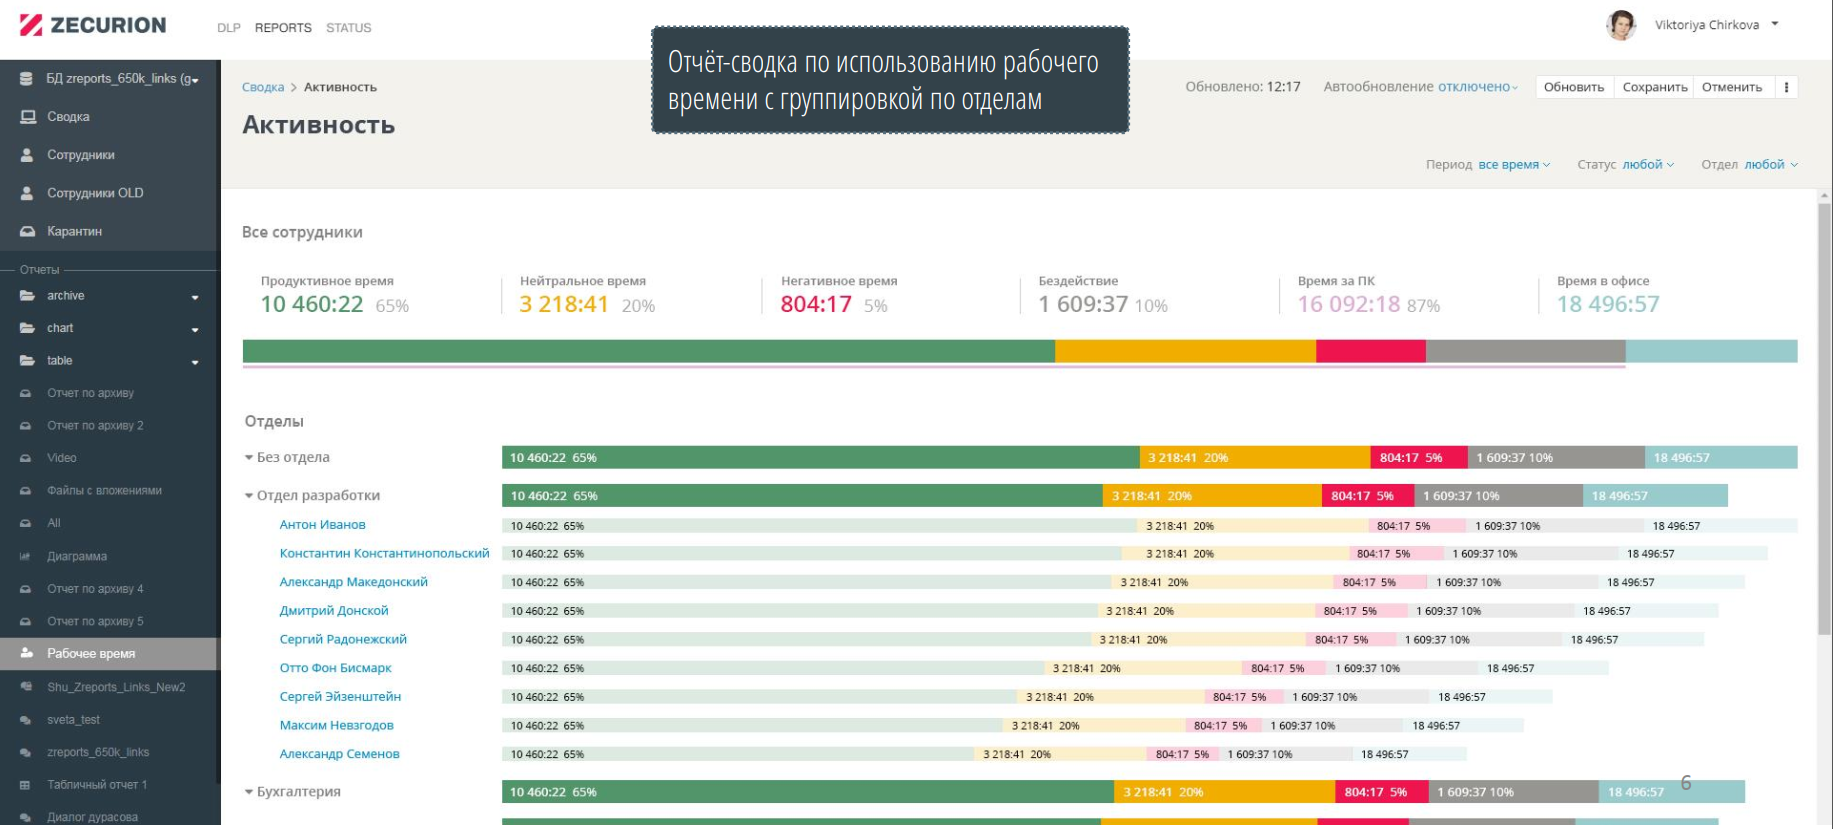This screenshot has height=829, width=1833.
Task: Click the Сводка monitor icon in sidebar
Action: (x=28, y=117)
